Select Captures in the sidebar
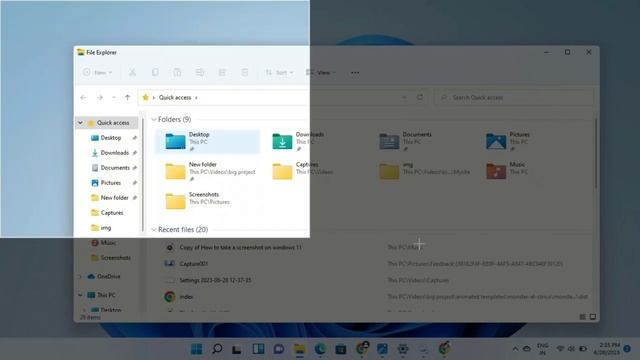 click(112, 213)
